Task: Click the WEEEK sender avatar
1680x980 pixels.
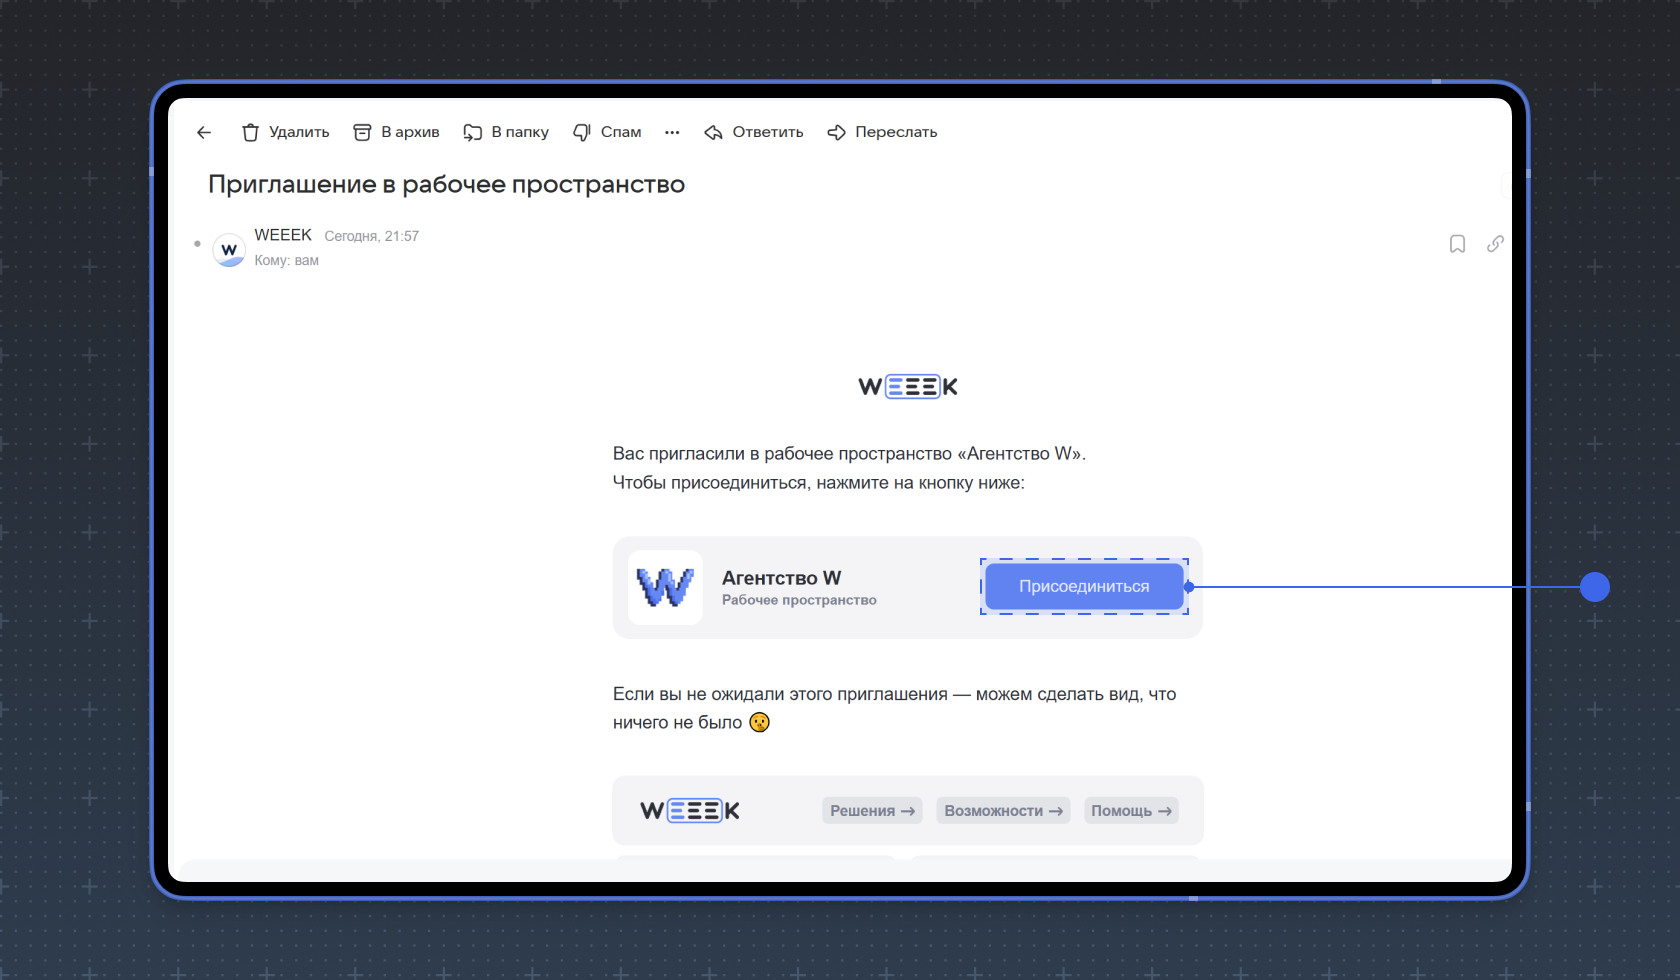Action: (x=229, y=249)
